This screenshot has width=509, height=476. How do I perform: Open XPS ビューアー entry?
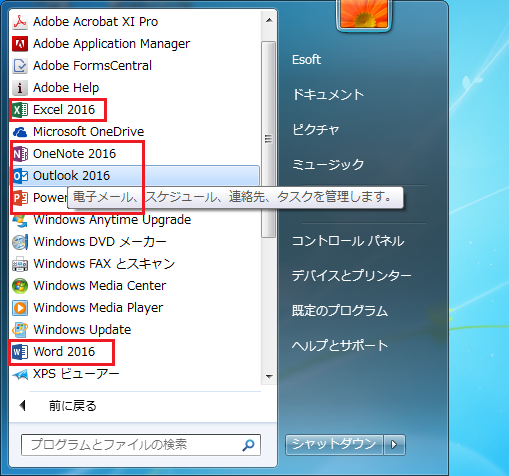click(76, 374)
